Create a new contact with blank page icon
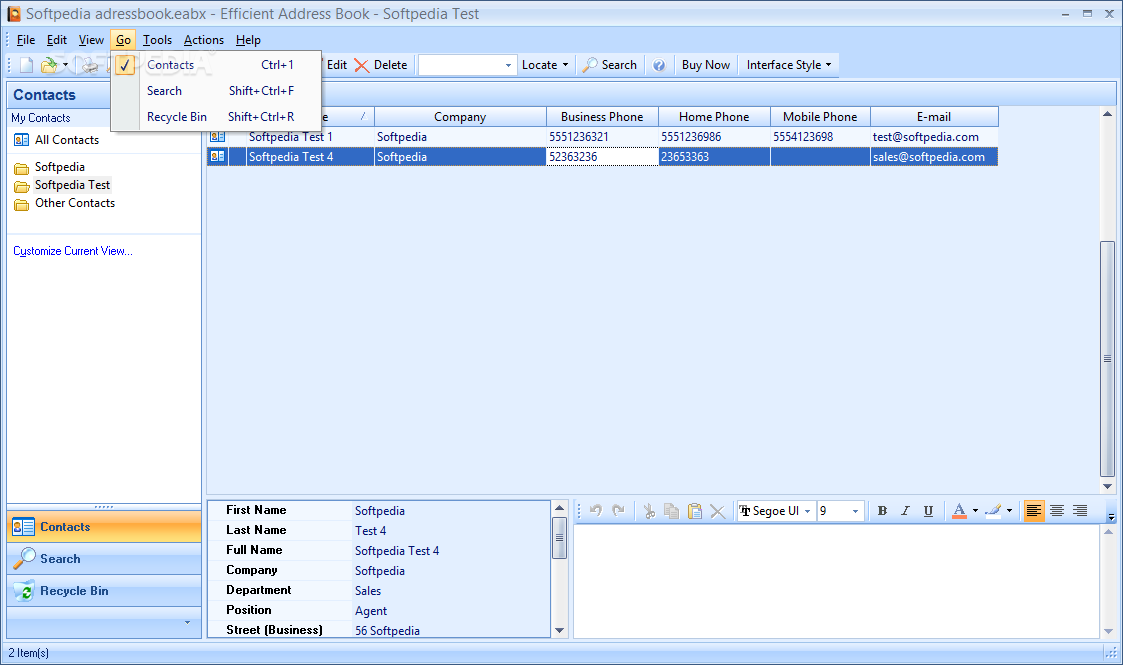This screenshot has height=665, width=1123. coord(26,65)
